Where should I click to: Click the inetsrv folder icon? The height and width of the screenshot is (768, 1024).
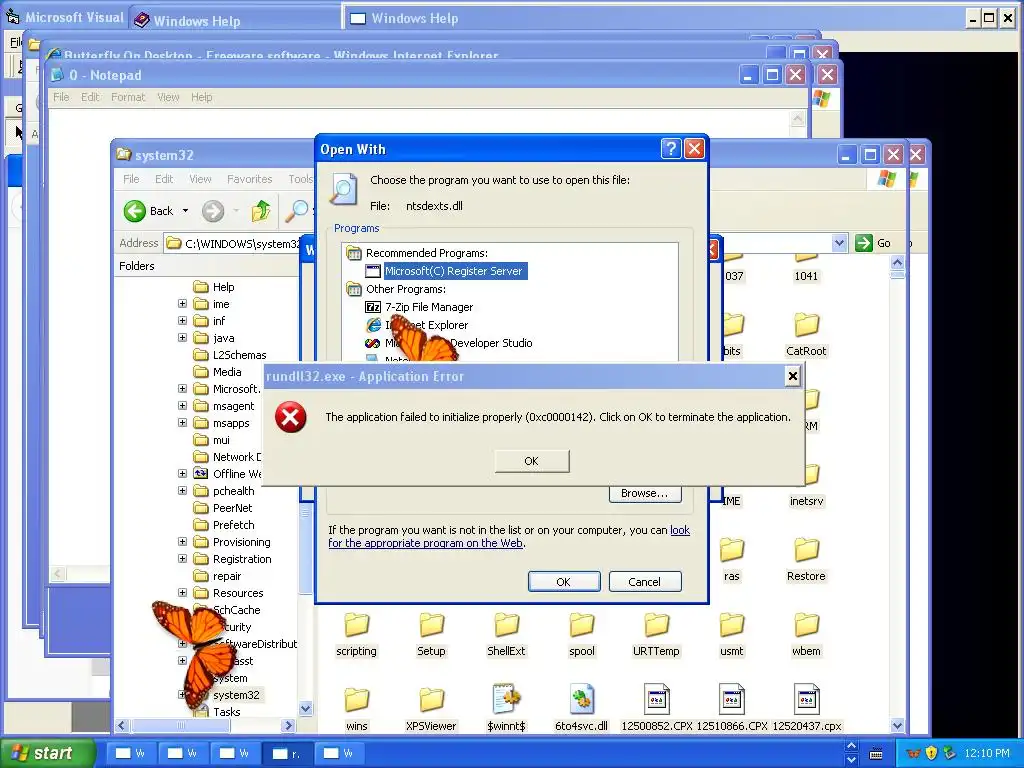811,475
